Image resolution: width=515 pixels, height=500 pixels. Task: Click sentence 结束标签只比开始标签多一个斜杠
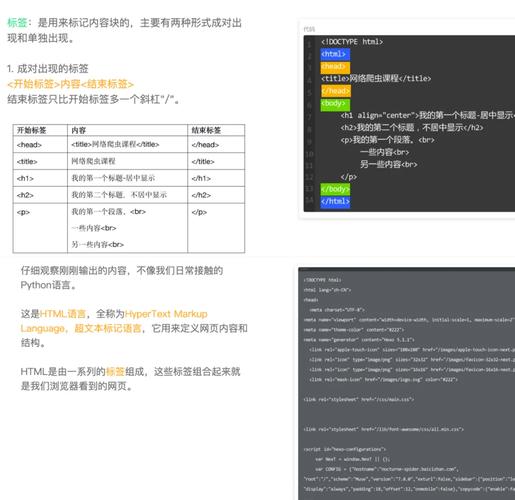point(93,99)
